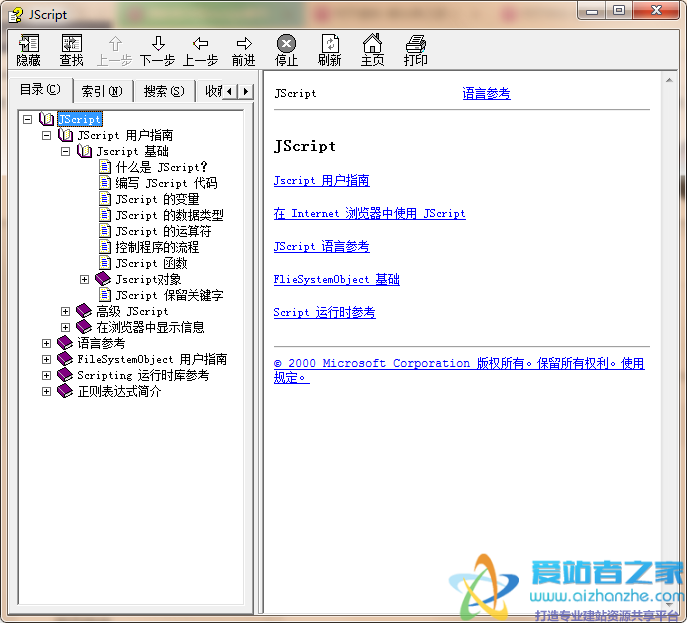Open the Script 运行时参考 link
Viewport: 687px width, 623px height.
(325, 312)
